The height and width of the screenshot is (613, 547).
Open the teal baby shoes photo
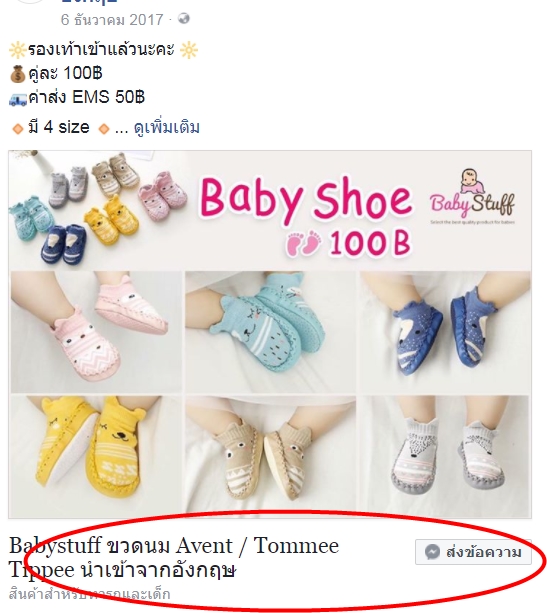(x=270, y=332)
